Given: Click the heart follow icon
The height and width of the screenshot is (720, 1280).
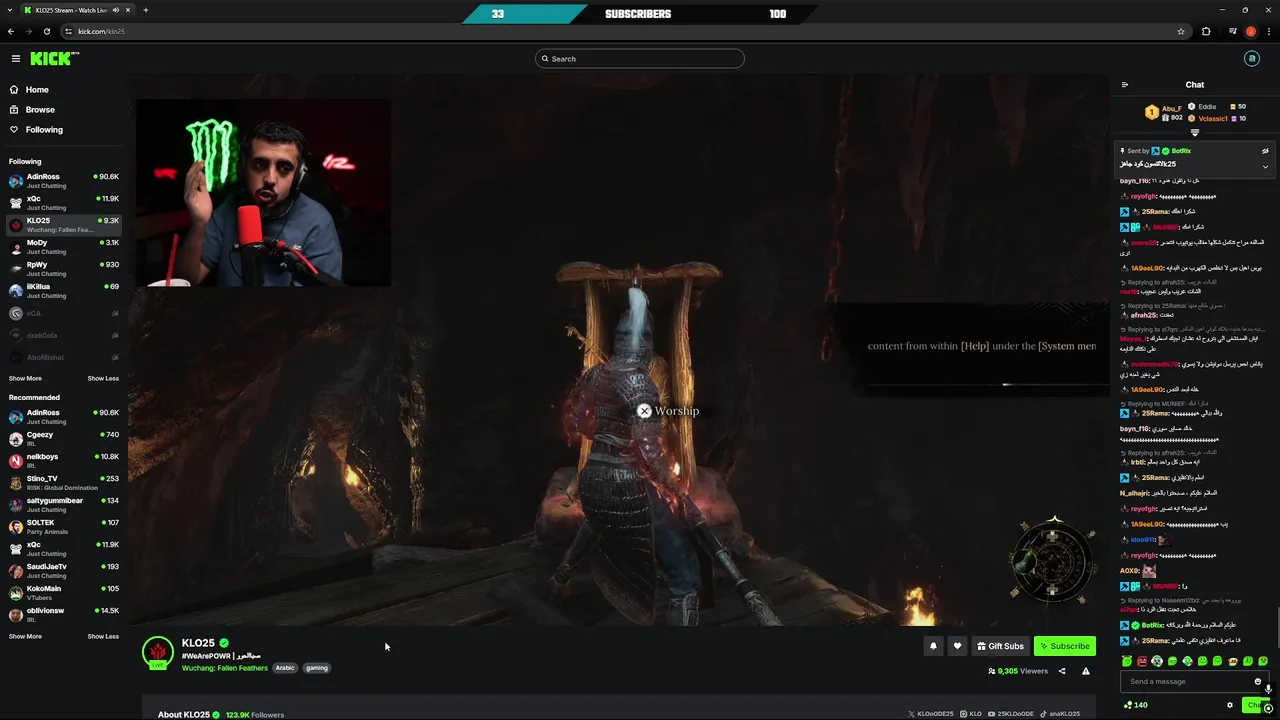Looking at the screenshot, I should point(957,646).
